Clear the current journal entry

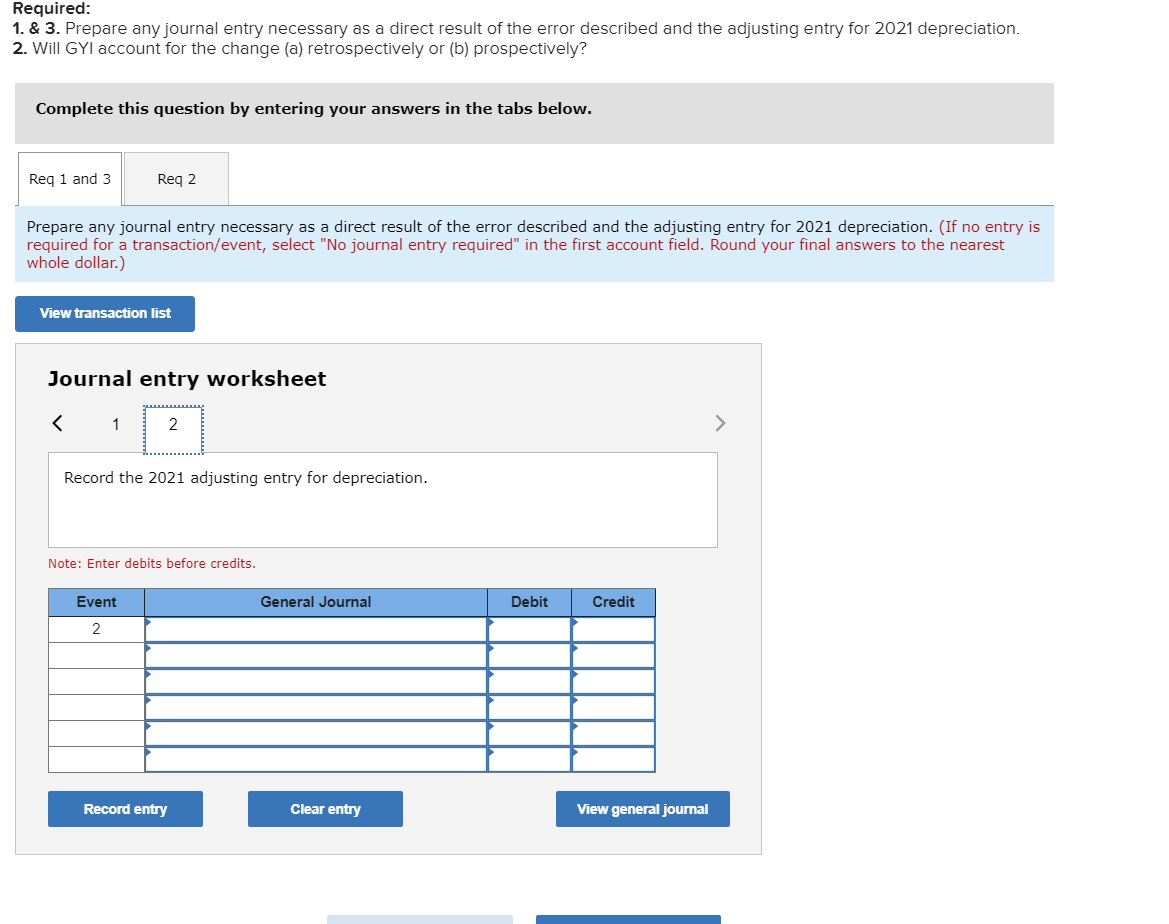pyautogui.click(x=325, y=808)
